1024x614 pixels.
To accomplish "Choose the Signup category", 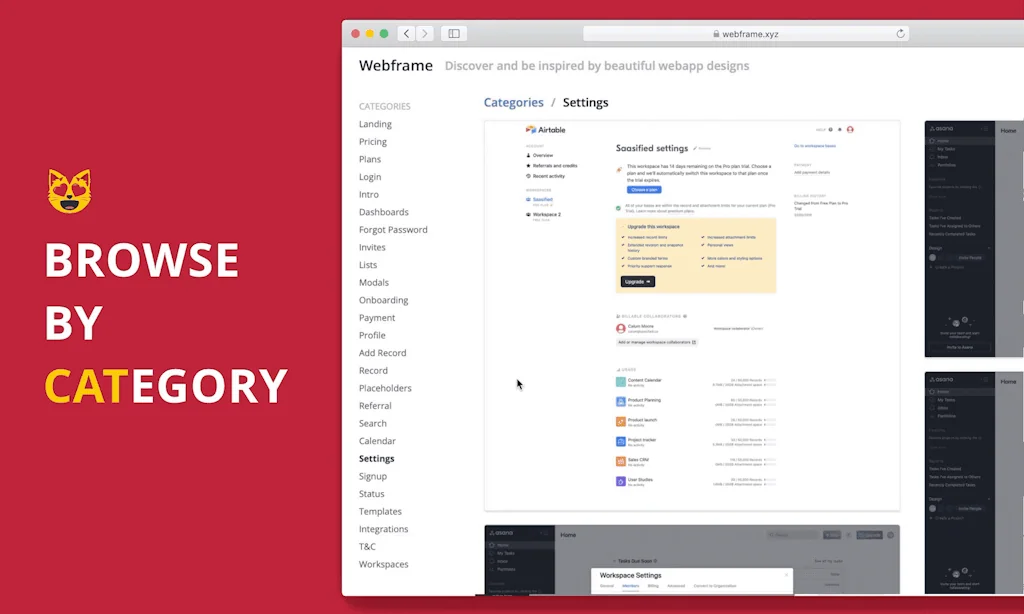I will 372,477.
